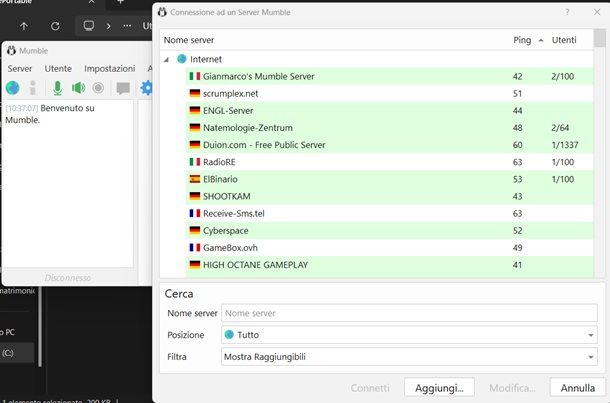Click the Nome server search input field
Viewport: 610px width, 403px height.
[409, 313]
